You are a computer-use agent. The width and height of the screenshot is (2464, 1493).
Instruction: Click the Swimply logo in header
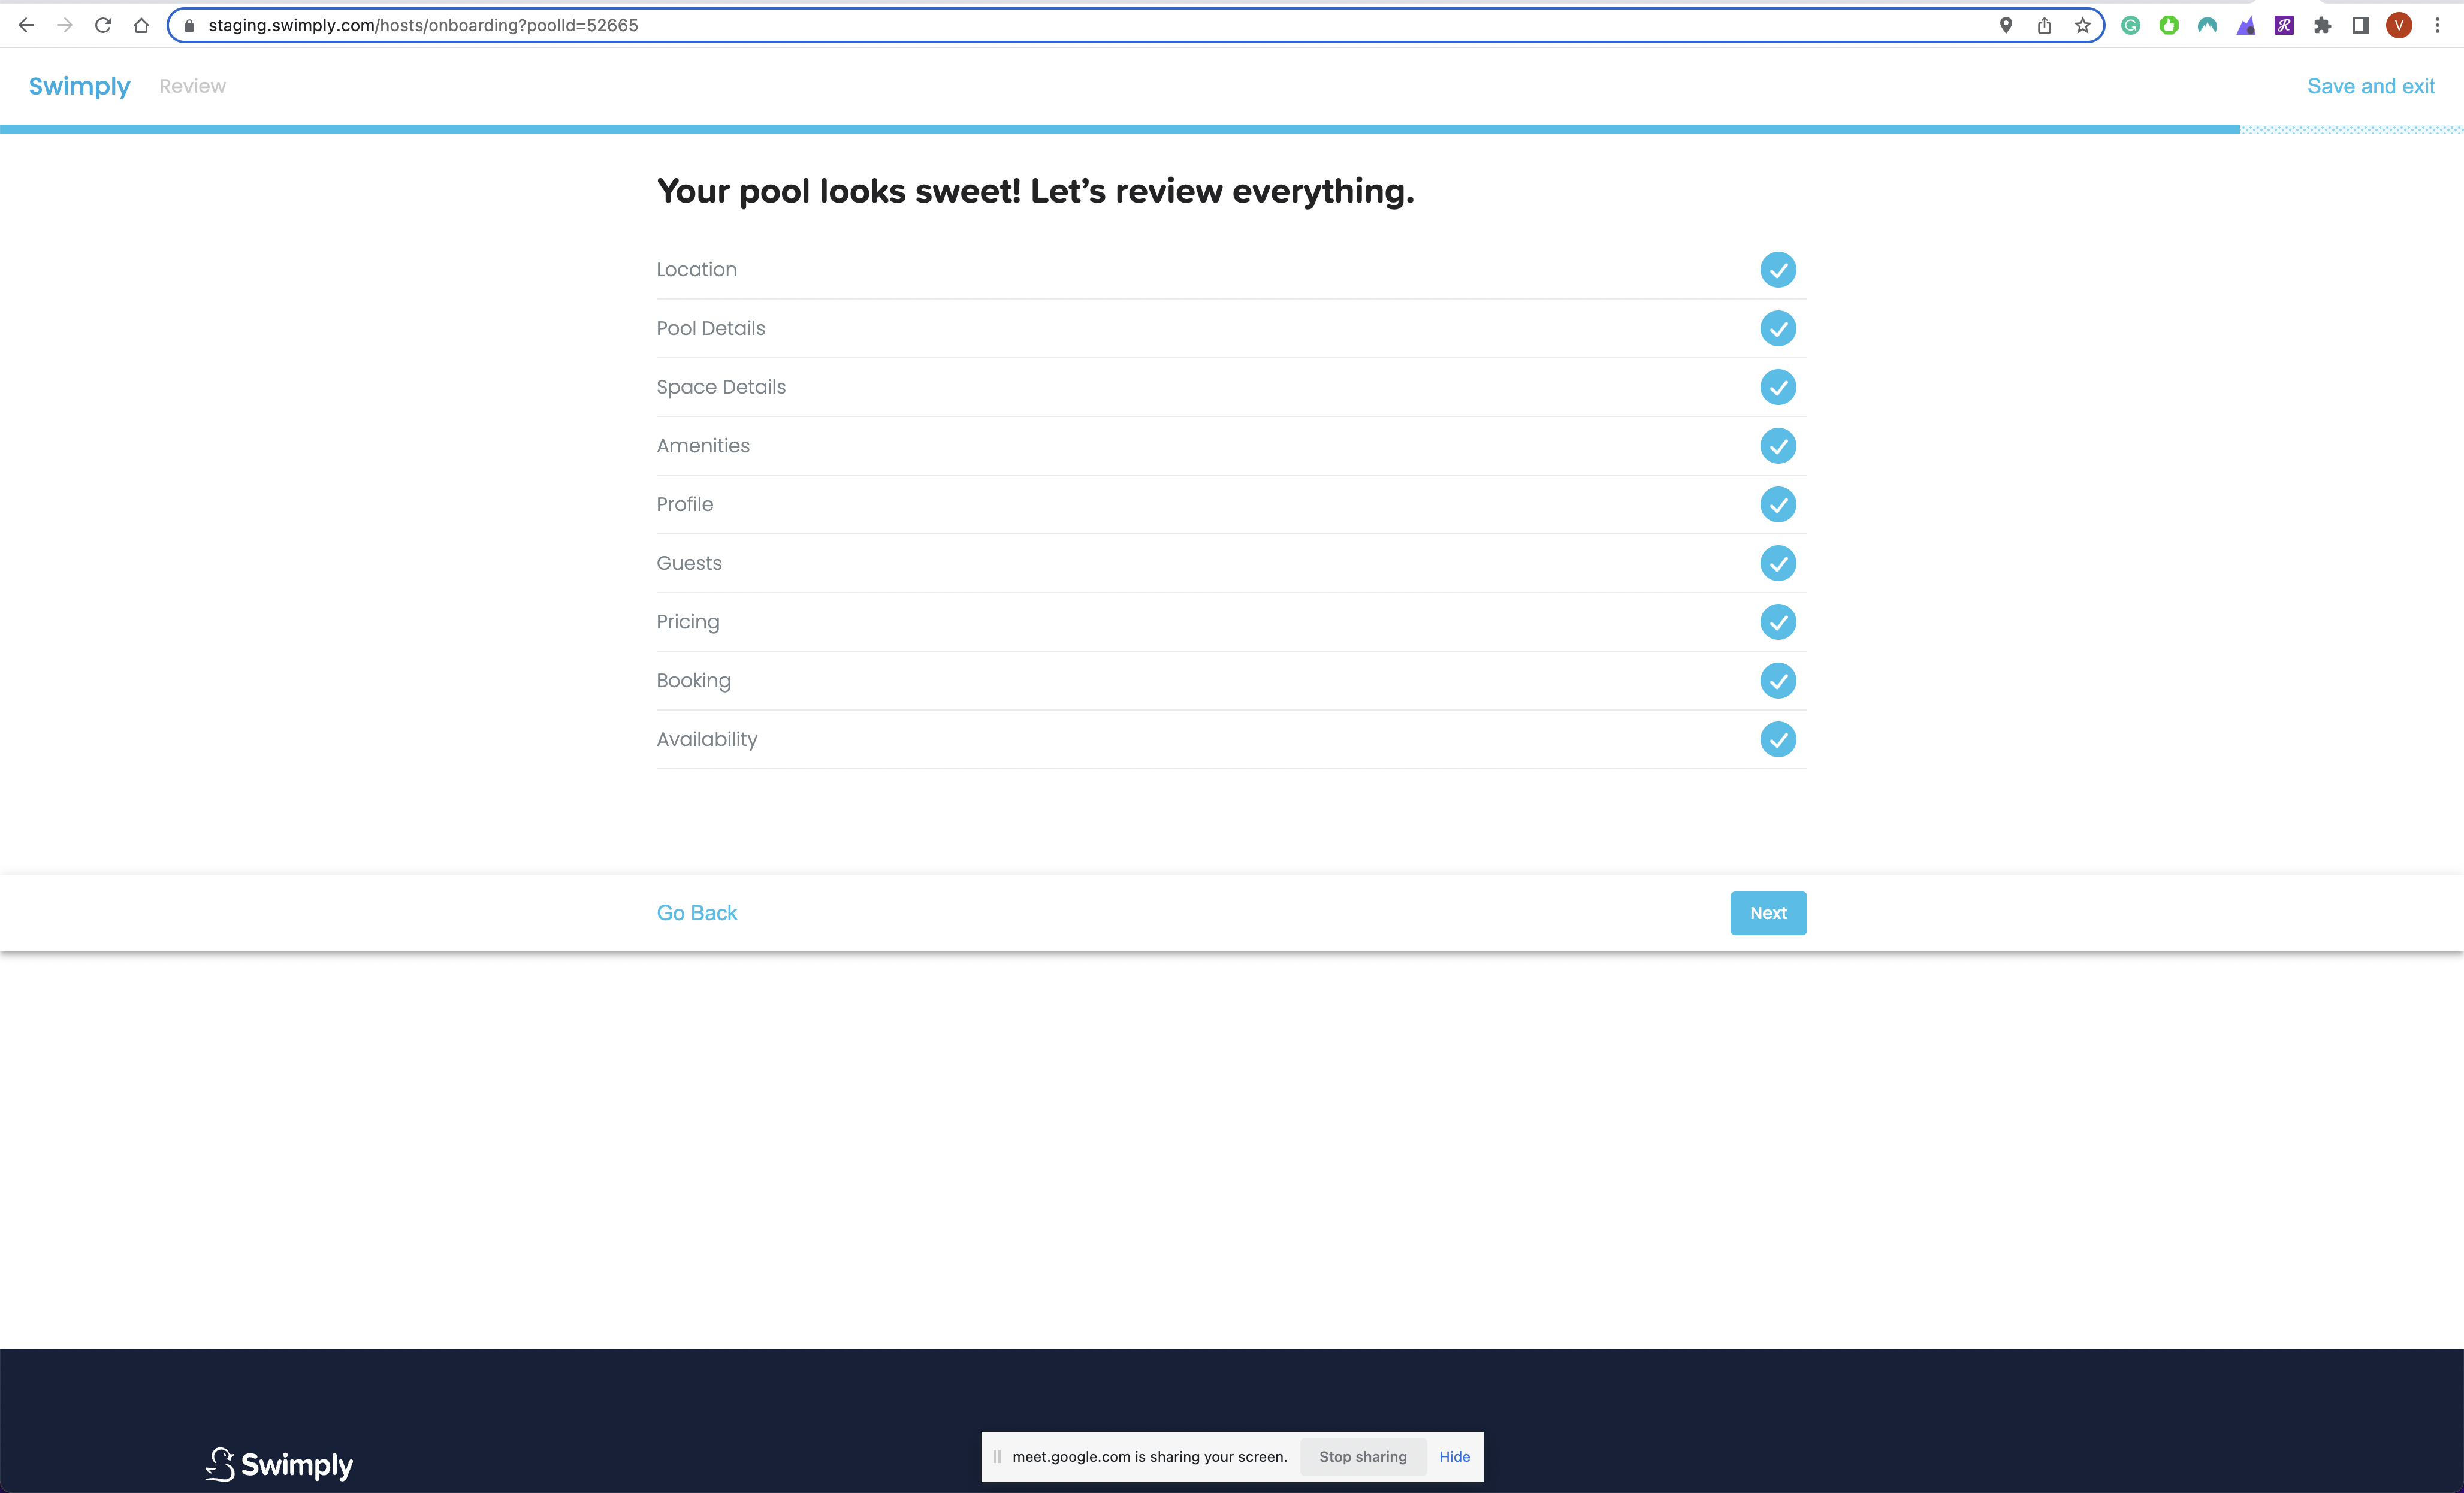click(x=79, y=86)
